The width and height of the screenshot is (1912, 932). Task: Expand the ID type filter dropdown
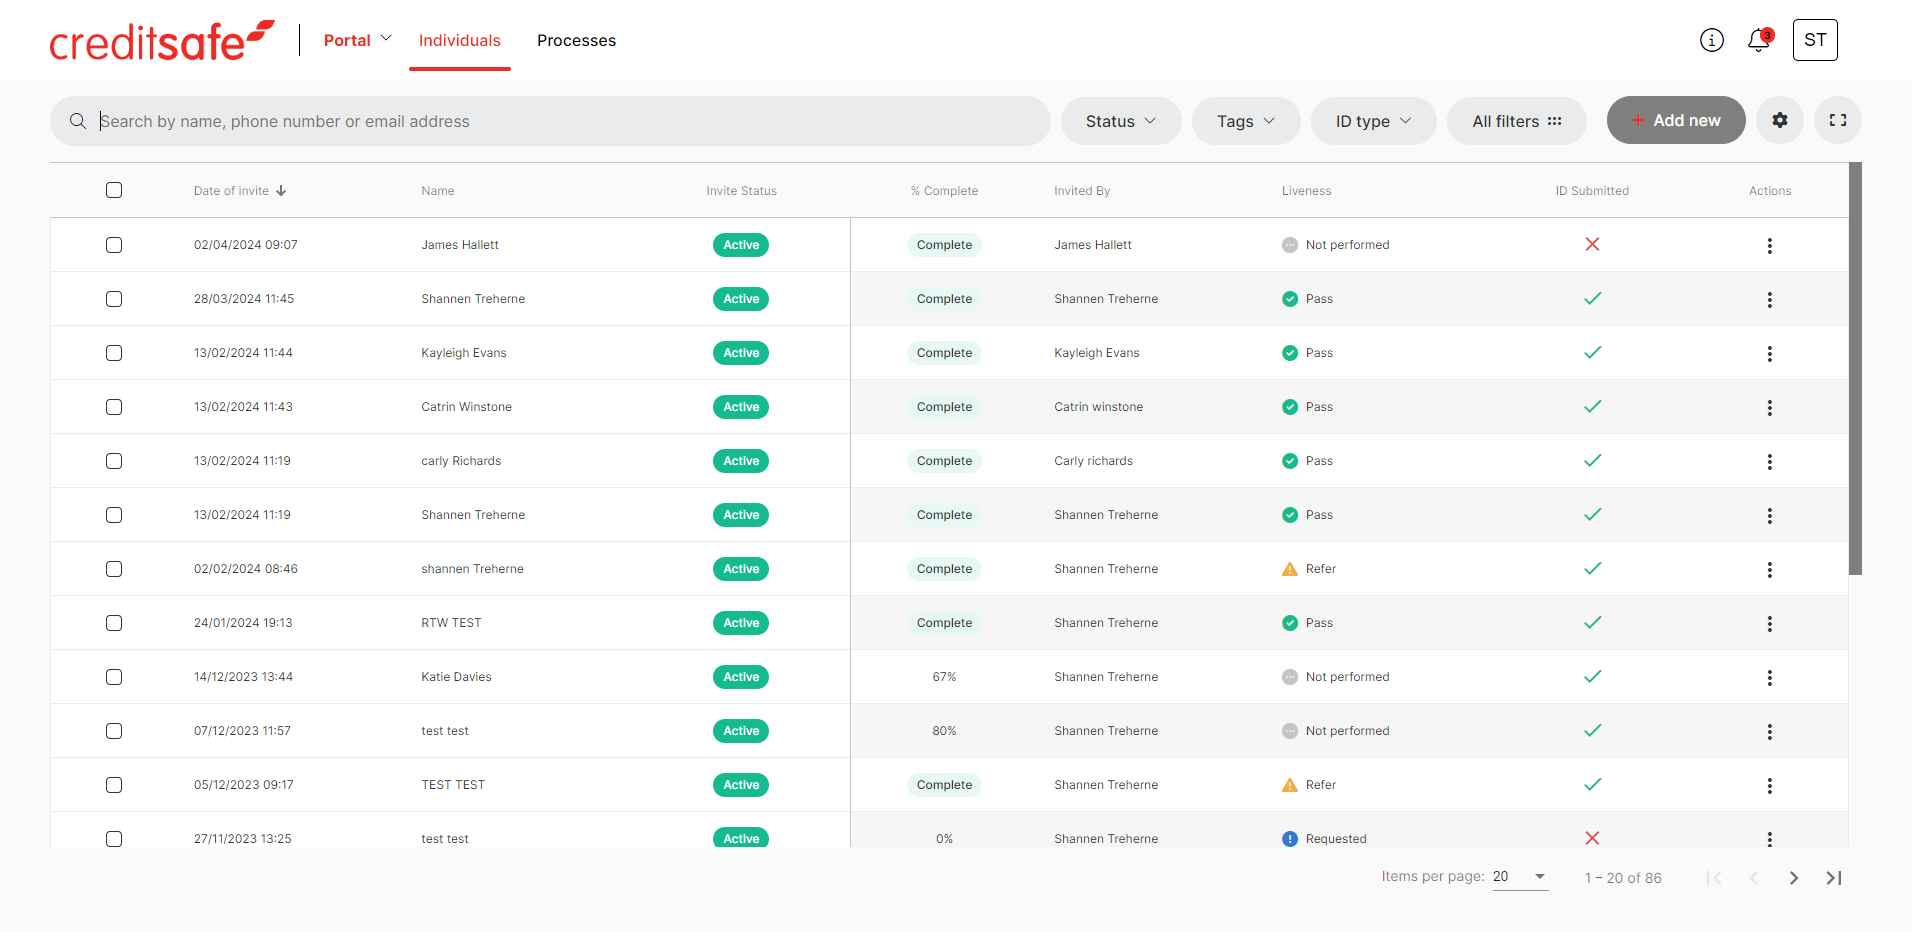1373,121
